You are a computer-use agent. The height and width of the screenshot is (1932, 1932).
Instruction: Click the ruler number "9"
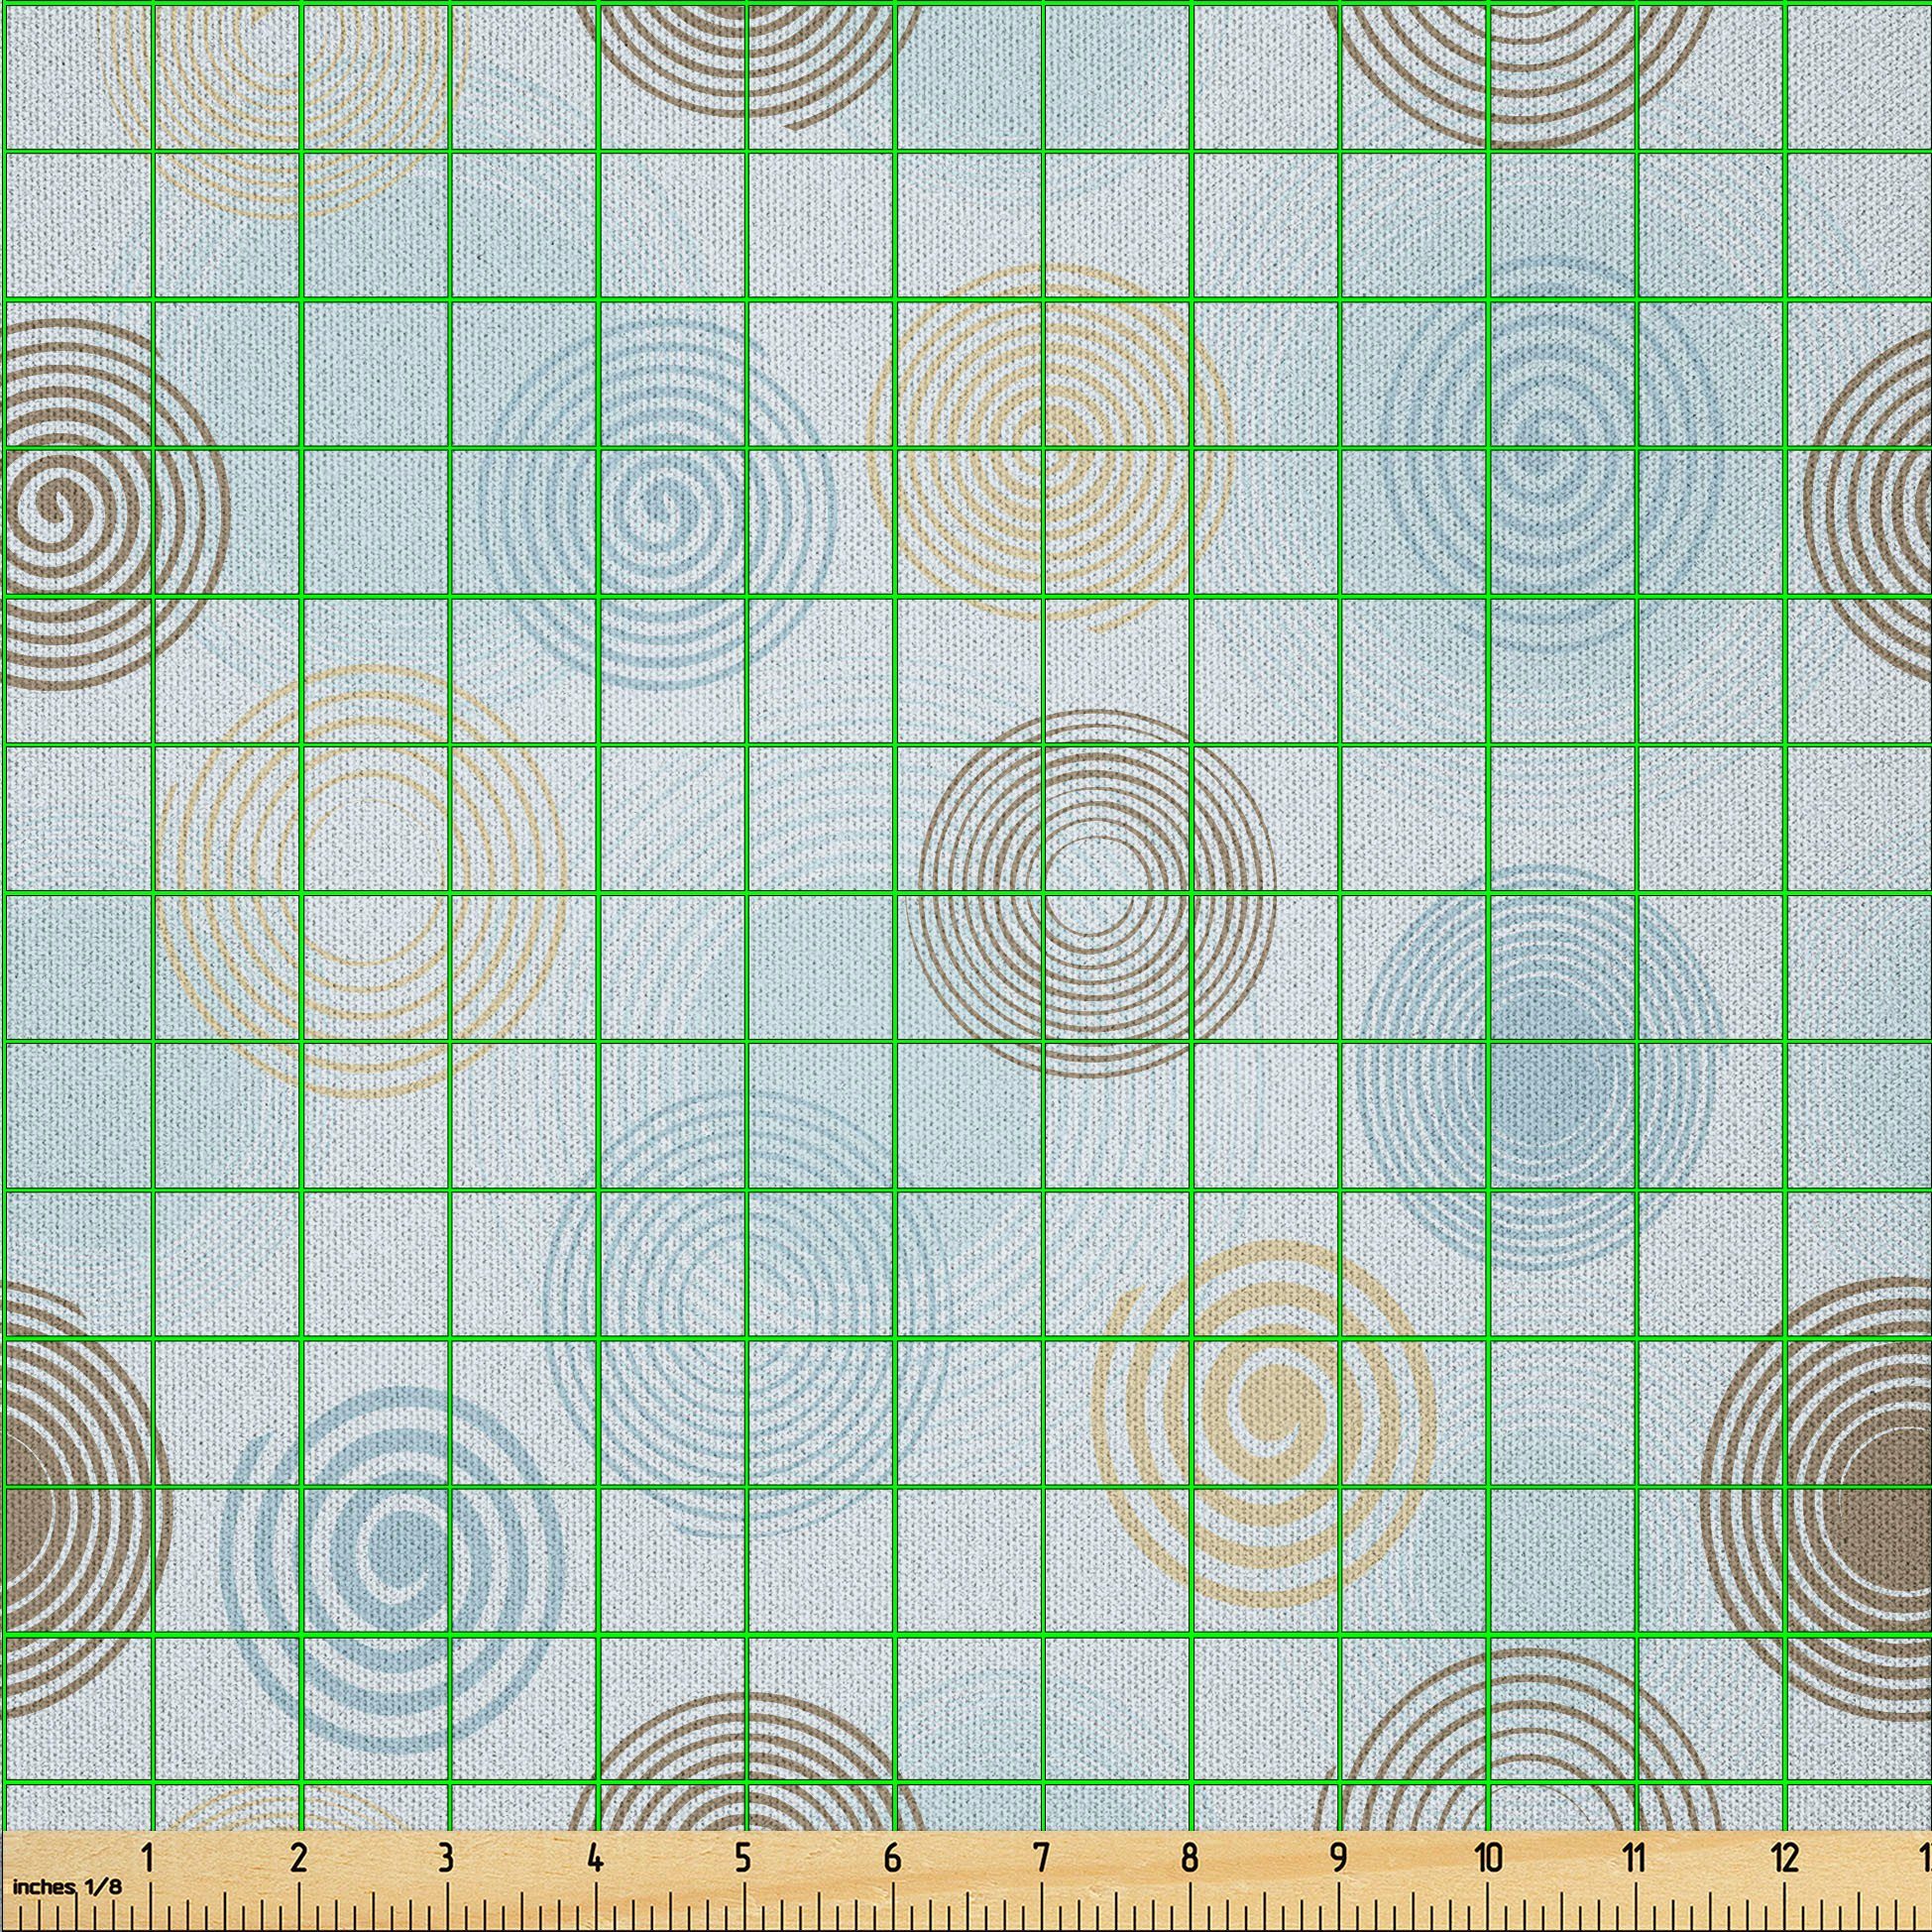tap(1338, 1858)
